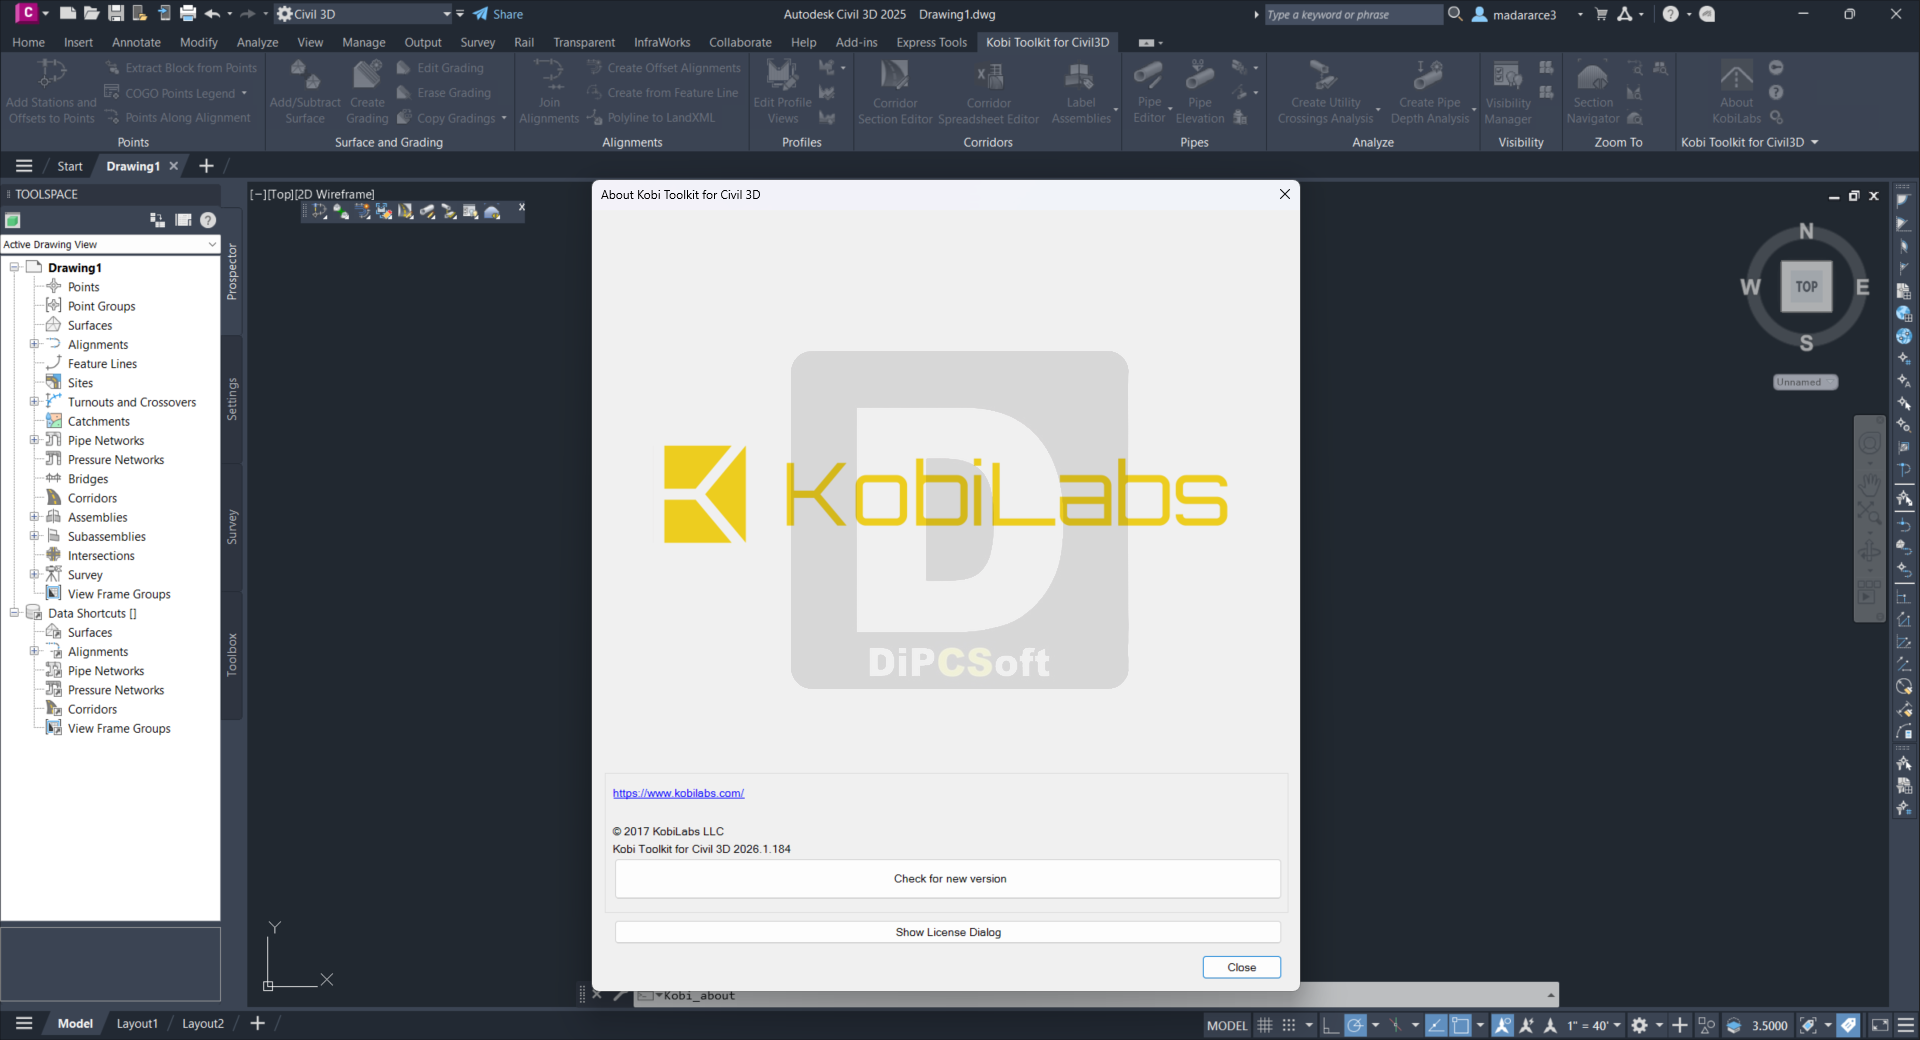The height and width of the screenshot is (1040, 1920).
Task: Click the Toolspace help icon
Action: click(208, 220)
